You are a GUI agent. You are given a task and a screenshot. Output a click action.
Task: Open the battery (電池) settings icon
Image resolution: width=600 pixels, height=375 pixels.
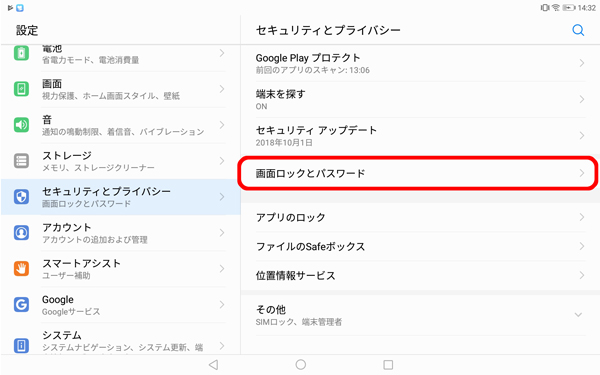(21, 53)
